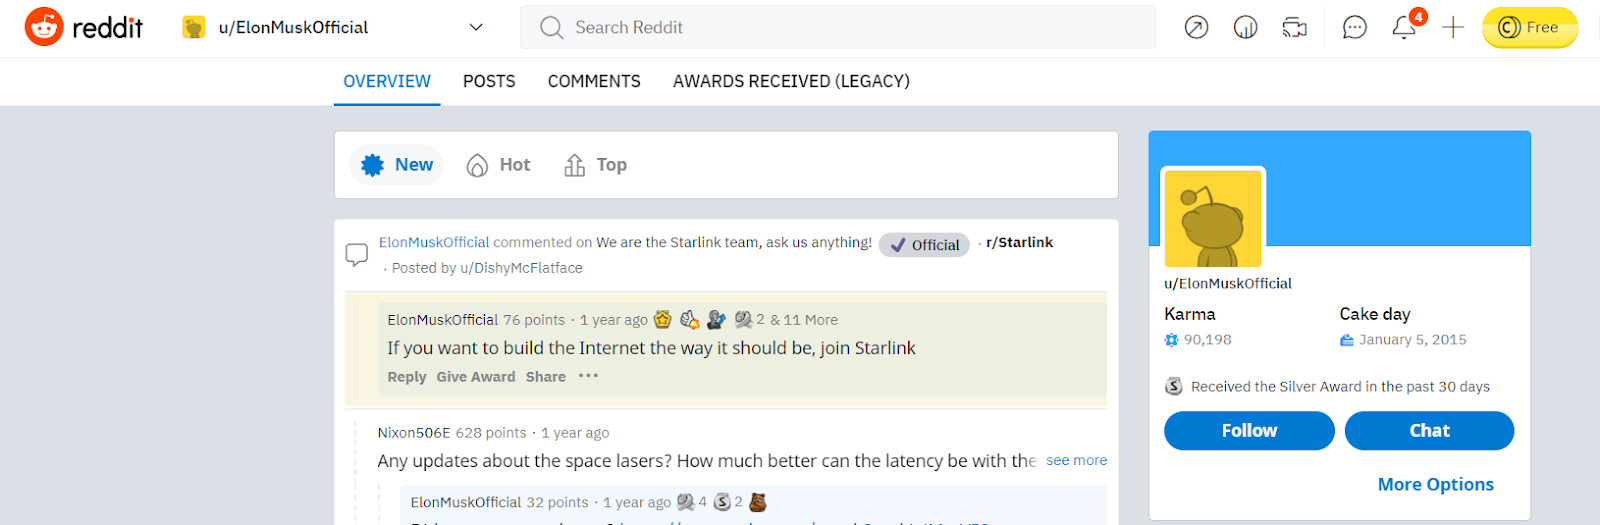Viewport: 1600px width, 525px height.
Task: Open the Reddit Live broadcast icon
Action: (x=1295, y=27)
